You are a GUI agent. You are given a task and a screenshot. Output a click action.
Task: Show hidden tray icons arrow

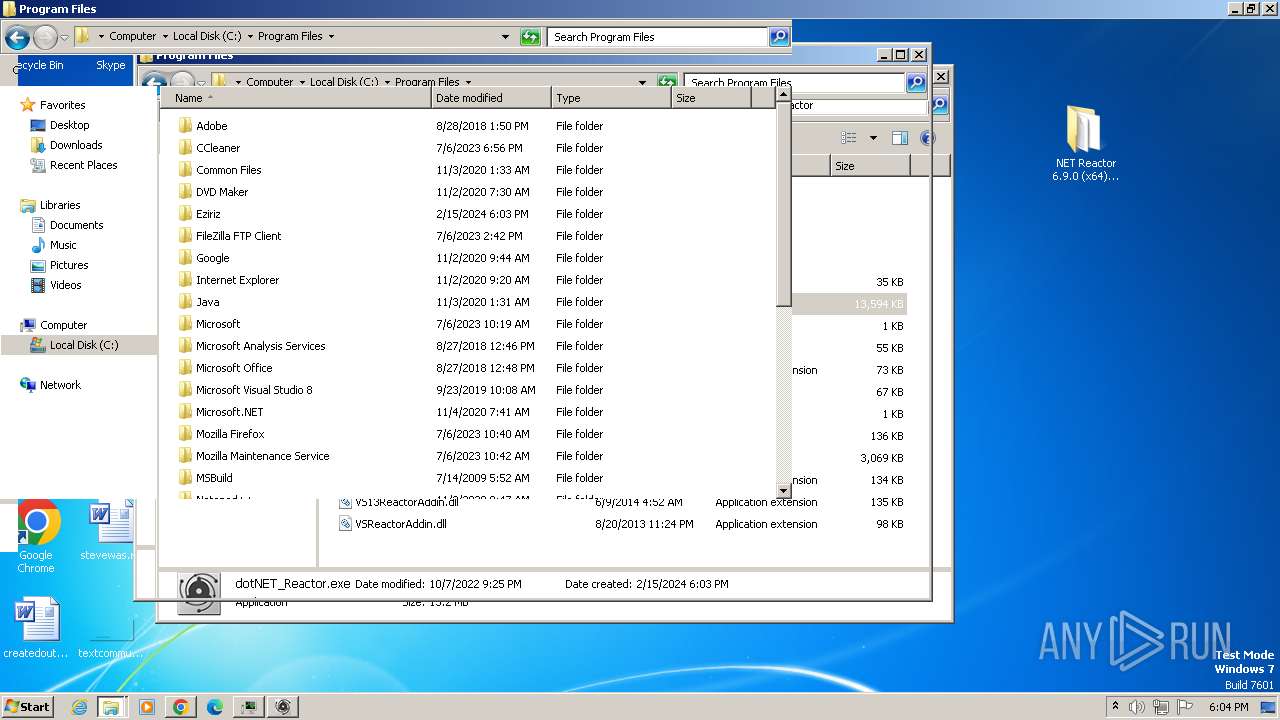[x=1115, y=706]
